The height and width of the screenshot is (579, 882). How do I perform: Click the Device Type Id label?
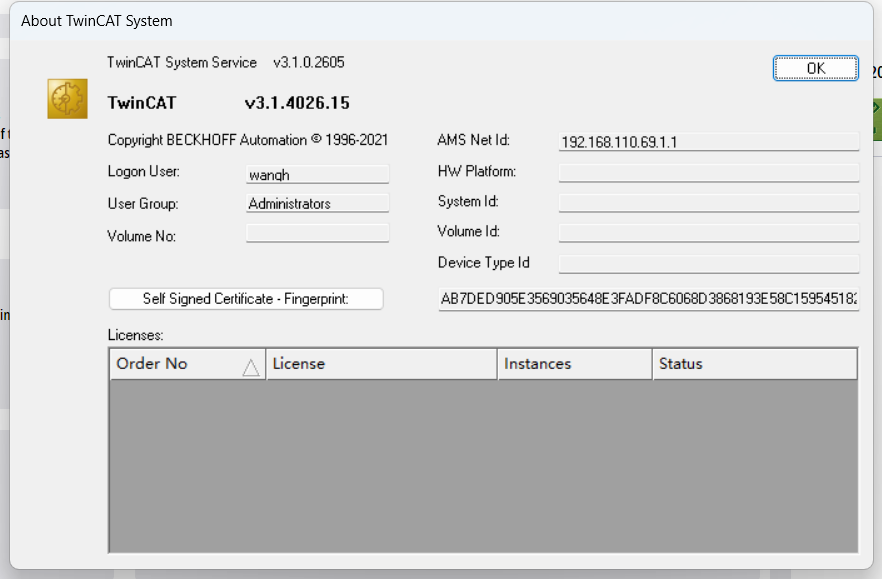tap(483, 263)
